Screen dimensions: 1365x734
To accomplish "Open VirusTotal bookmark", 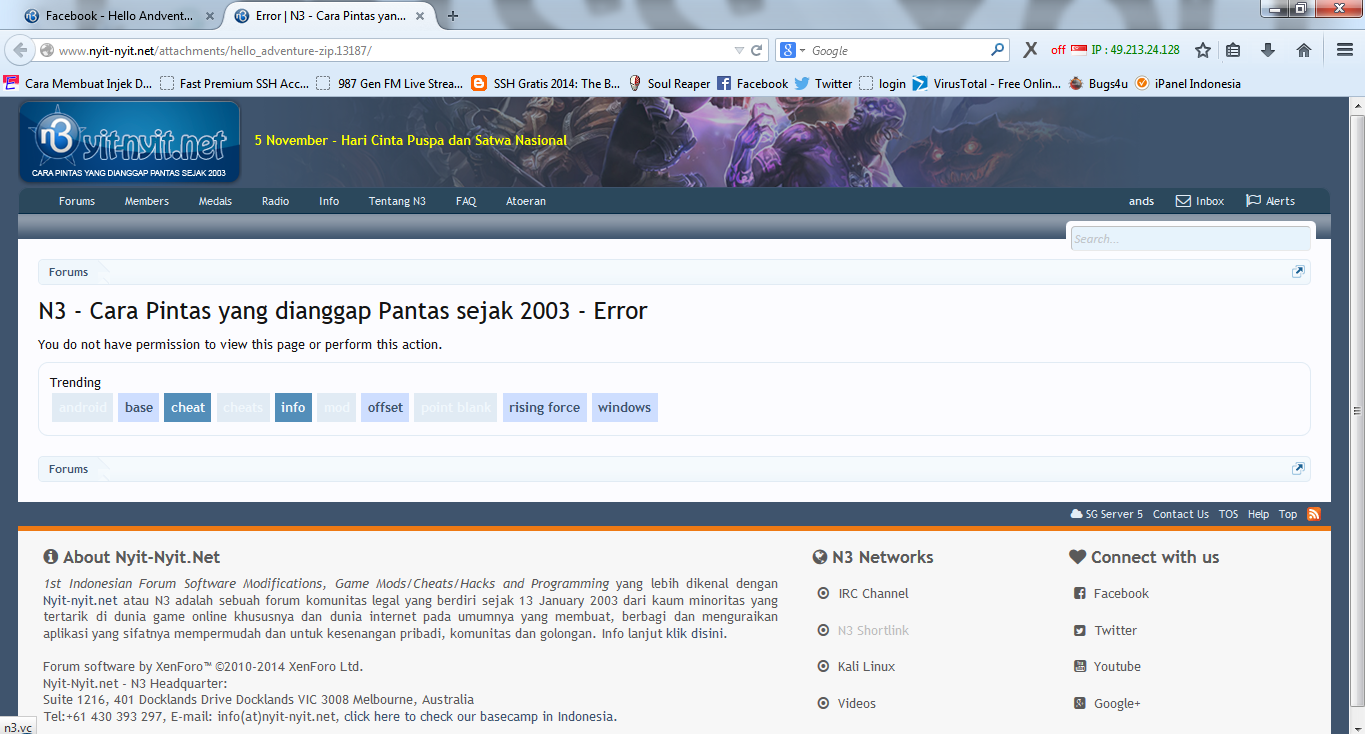I will pos(987,84).
